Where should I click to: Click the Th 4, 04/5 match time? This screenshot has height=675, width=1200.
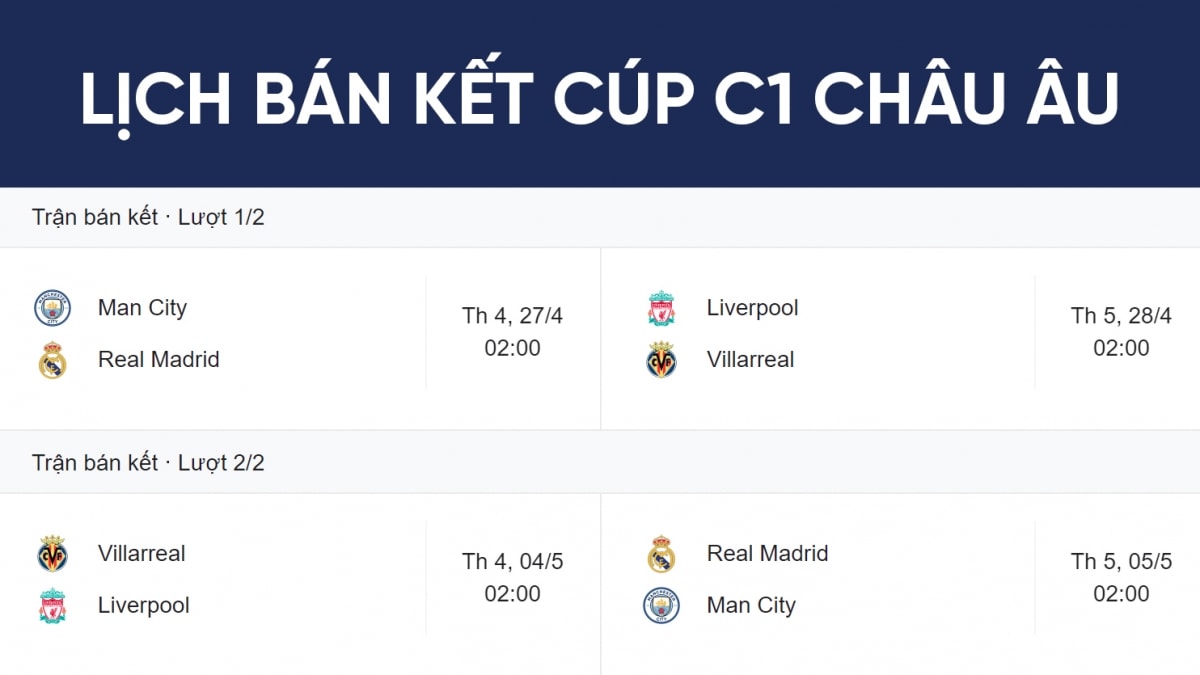coord(513,578)
